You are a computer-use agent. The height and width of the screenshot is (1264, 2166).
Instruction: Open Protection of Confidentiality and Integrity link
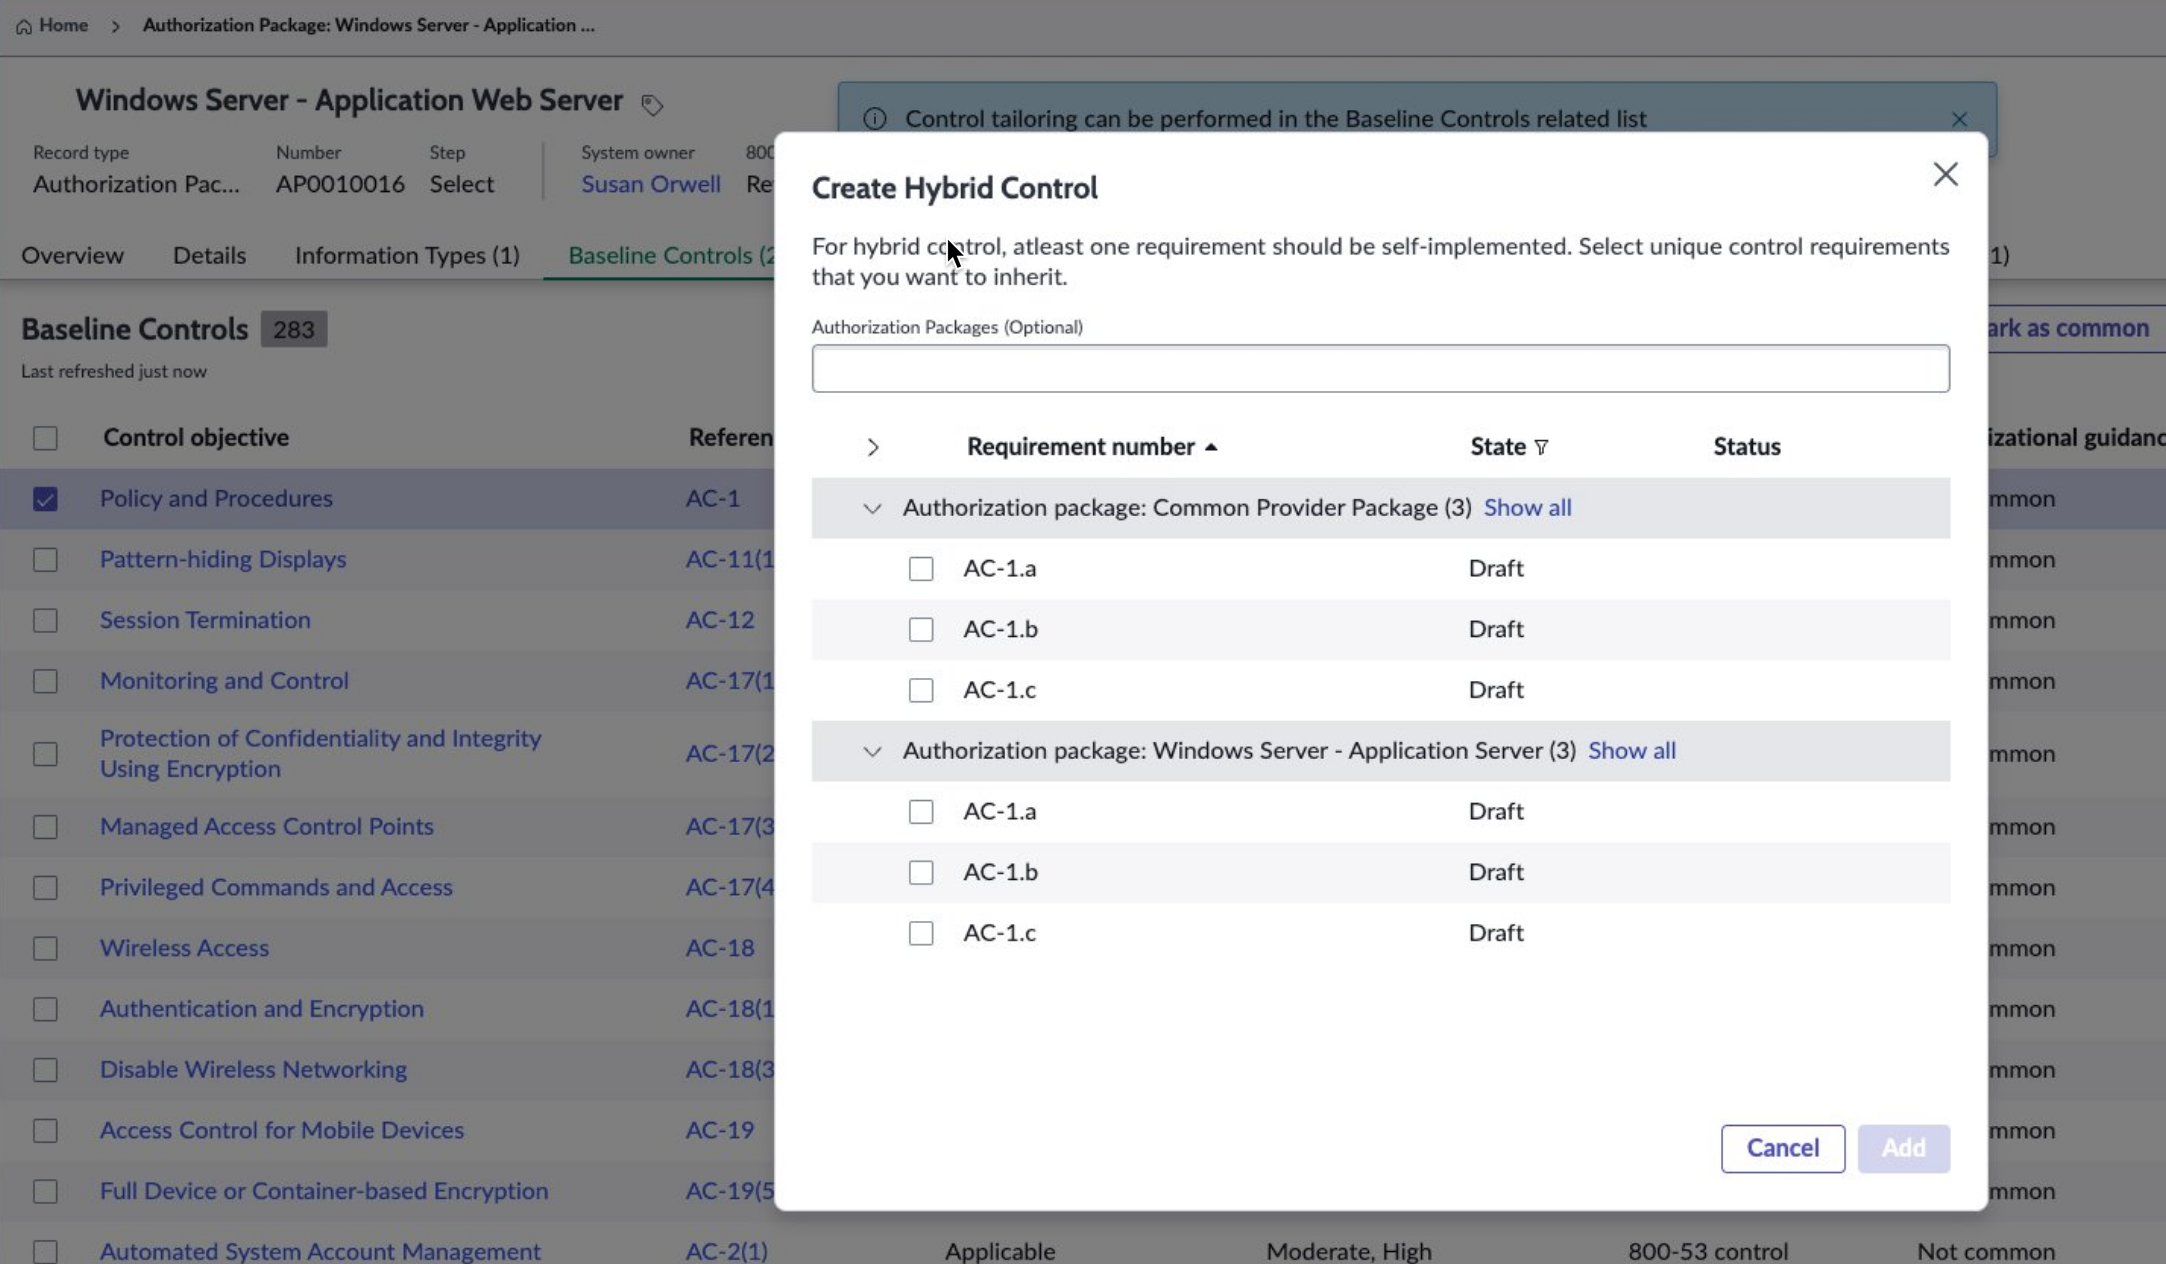point(320,753)
